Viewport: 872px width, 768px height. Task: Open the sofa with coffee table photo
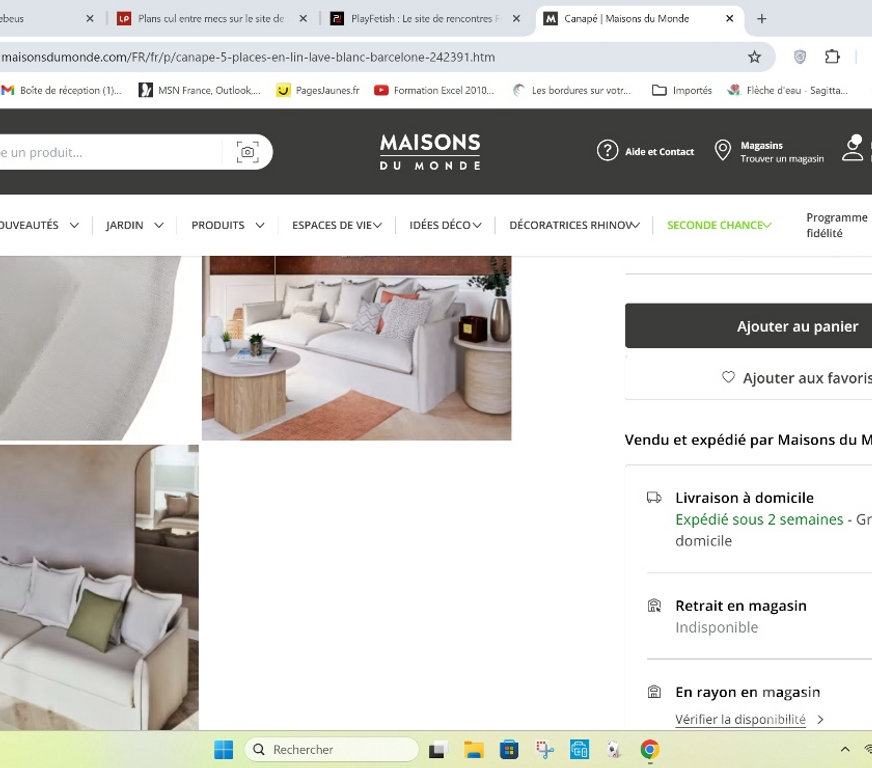[356, 348]
